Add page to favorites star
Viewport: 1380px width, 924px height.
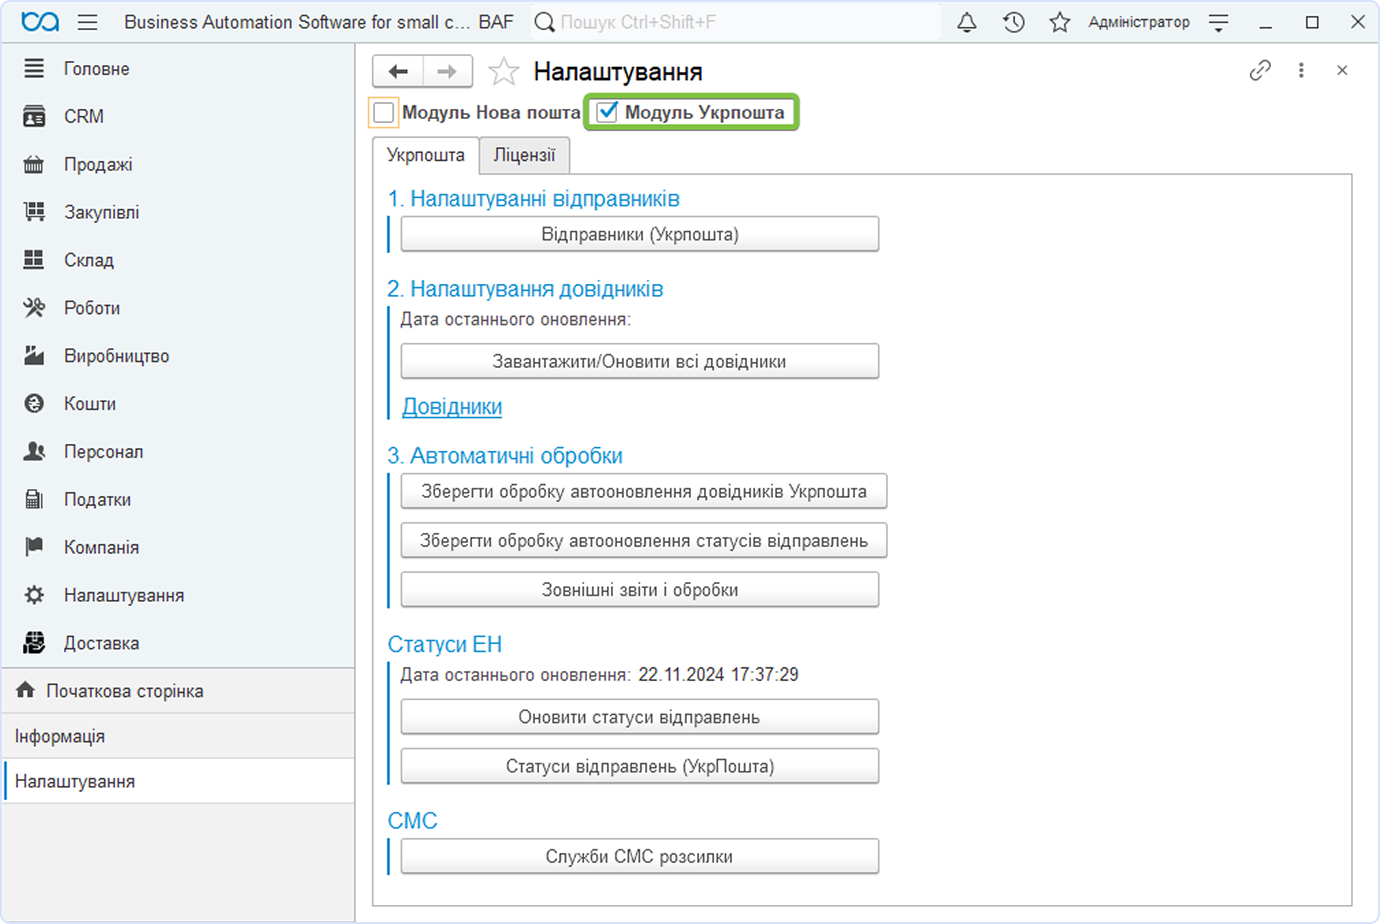pos(503,71)
